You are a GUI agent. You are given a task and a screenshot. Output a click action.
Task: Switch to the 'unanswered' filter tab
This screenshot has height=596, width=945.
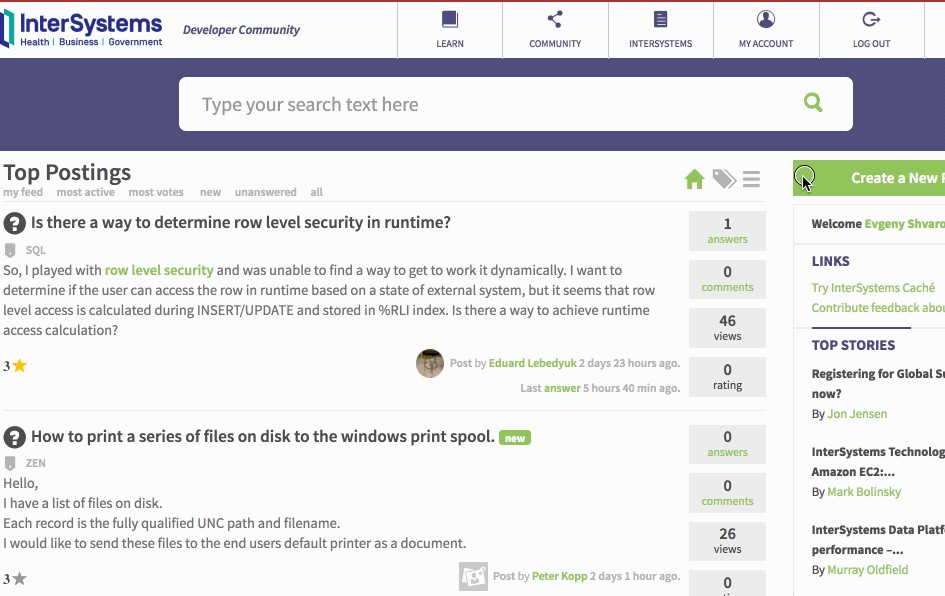(x=265, y=192)
